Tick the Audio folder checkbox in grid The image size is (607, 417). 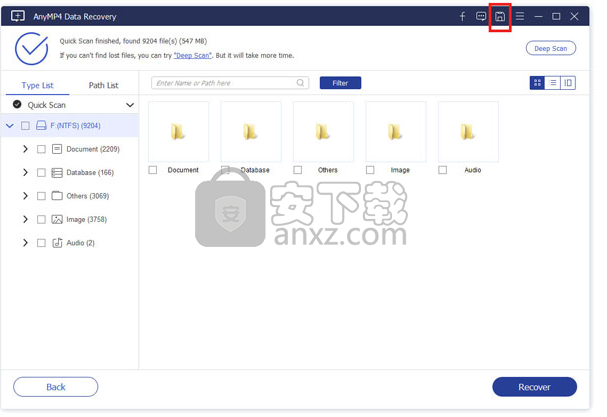point(442,170)
